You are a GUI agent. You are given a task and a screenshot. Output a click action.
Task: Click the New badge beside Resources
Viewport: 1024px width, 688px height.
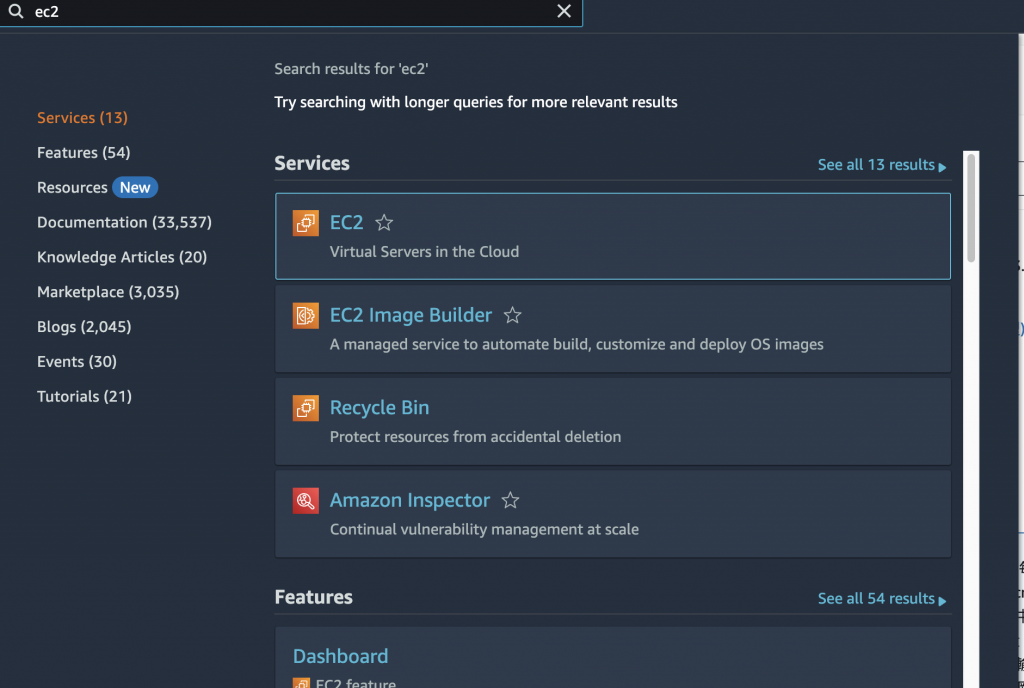(135, 188)
